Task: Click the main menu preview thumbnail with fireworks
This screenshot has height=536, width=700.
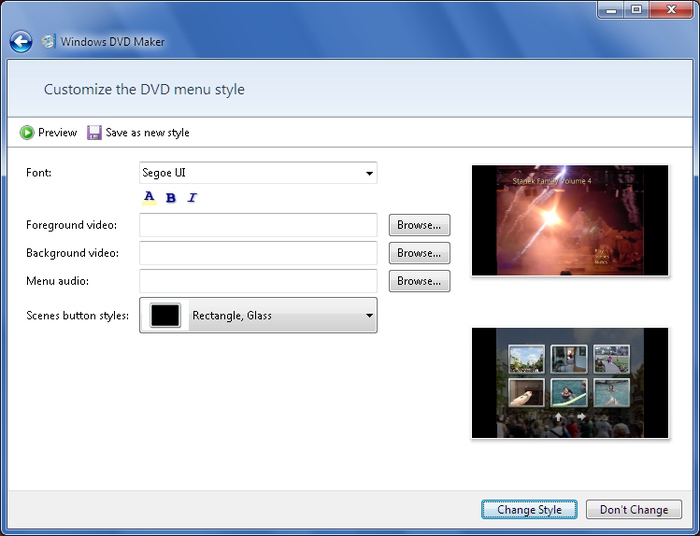Action: point(570,220)
